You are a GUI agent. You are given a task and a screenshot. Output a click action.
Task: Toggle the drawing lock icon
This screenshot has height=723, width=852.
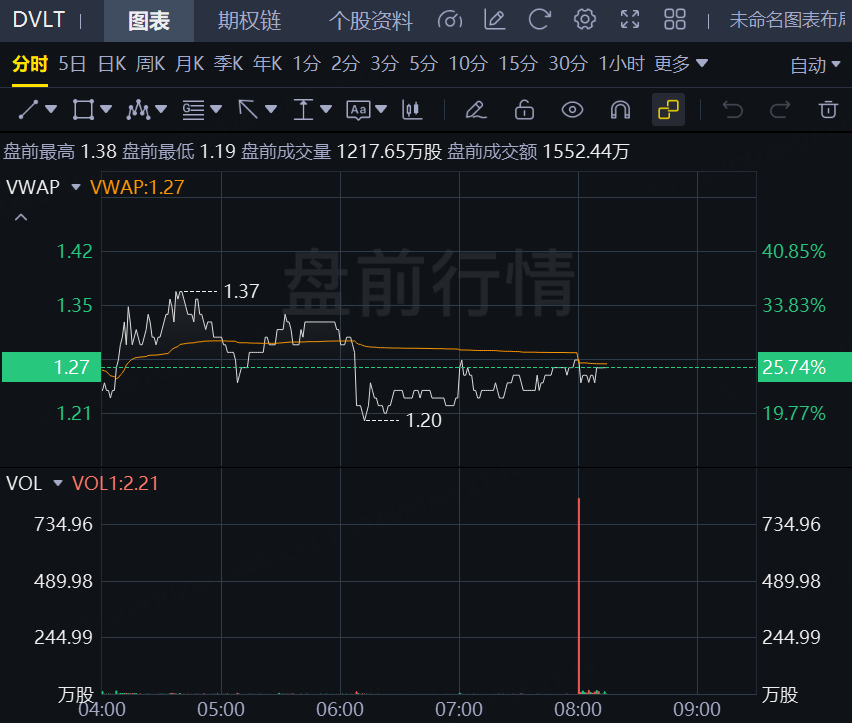tap(524, 110)
